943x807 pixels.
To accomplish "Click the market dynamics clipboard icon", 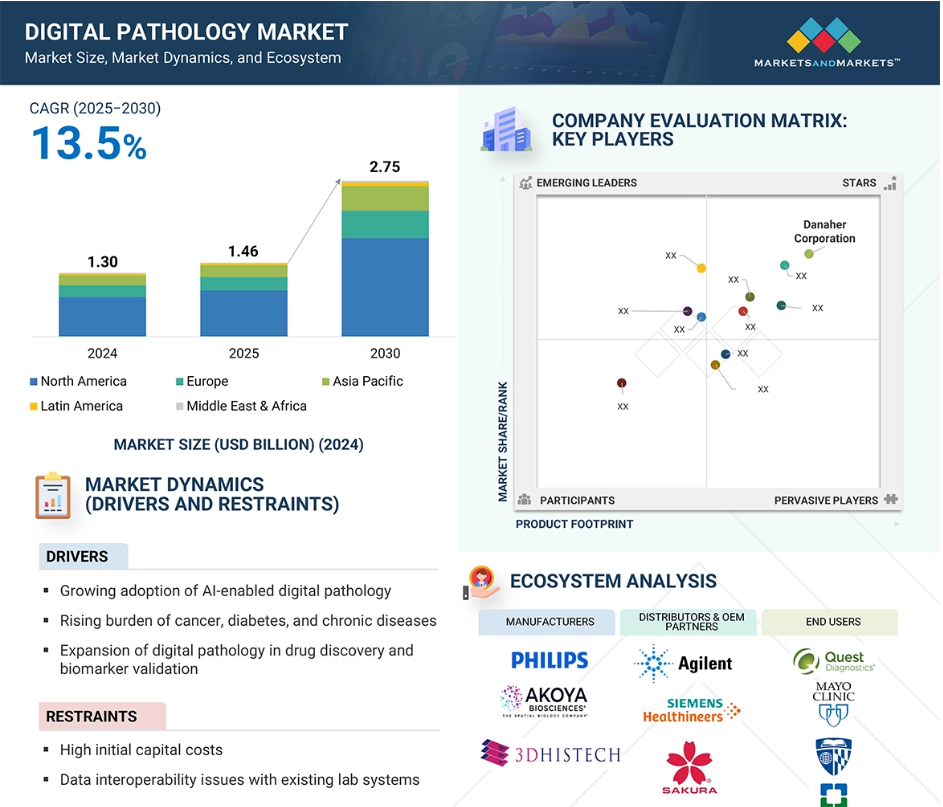I will click(x=53, y=496).
